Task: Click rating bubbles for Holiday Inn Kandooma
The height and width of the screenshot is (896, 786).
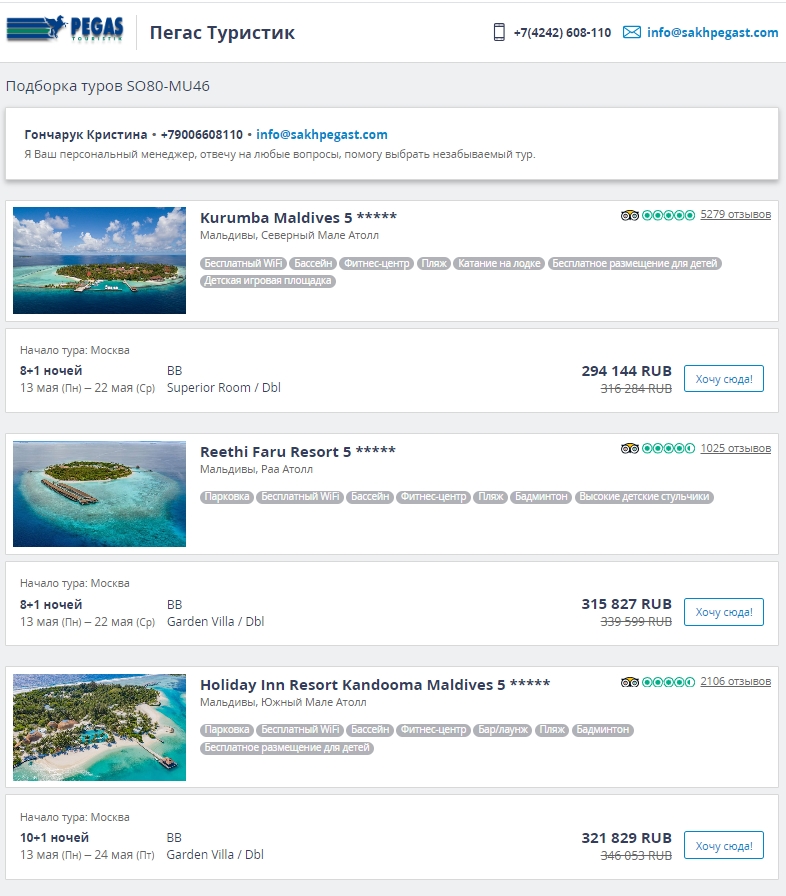Action: [668, 682]
